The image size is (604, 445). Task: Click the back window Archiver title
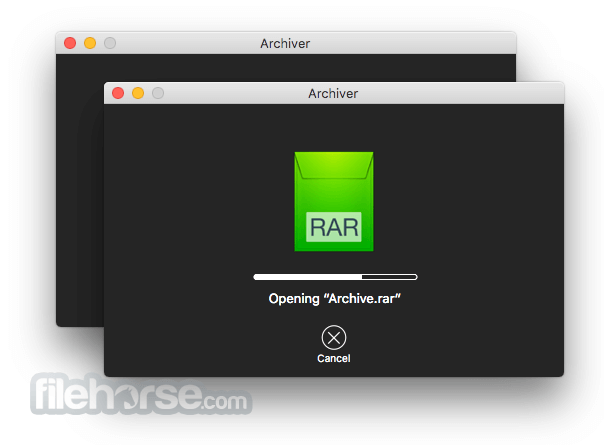click(285, 44)
